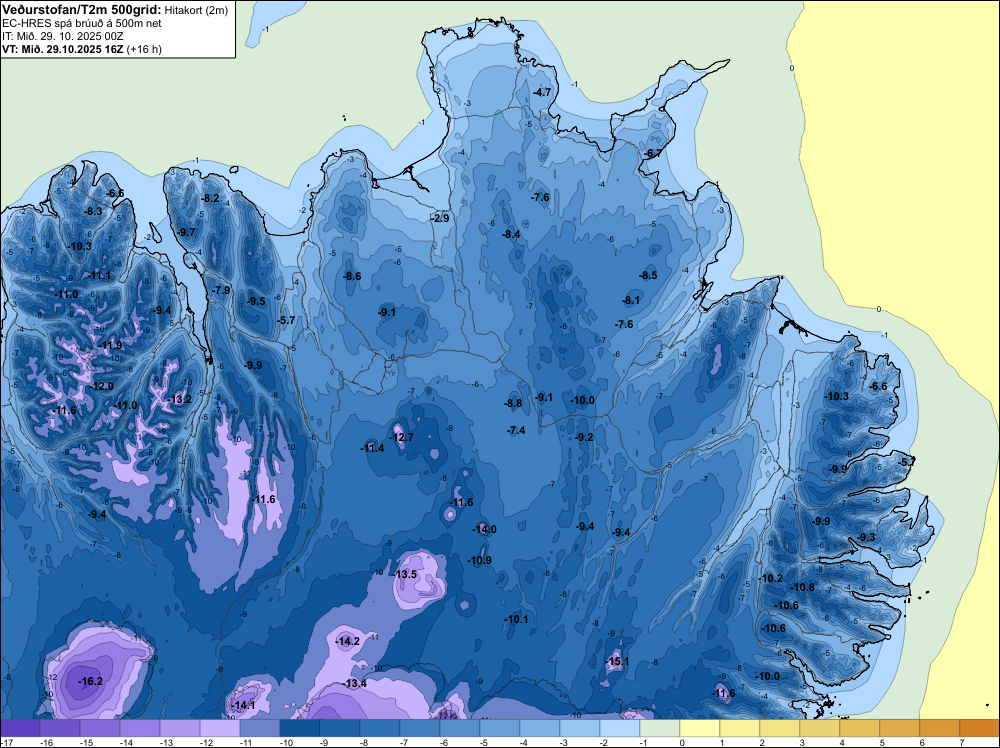Click the -8.4 temperature label
The image size is (1000, 748).
point(511,234)
